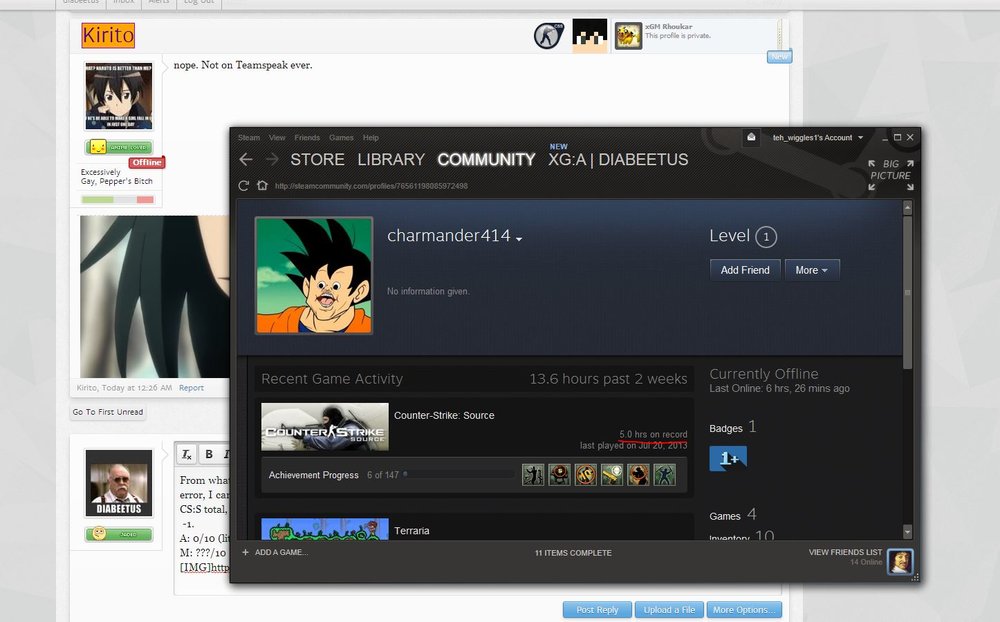
Task: Click Upload a File button
Action: point(669,610)
